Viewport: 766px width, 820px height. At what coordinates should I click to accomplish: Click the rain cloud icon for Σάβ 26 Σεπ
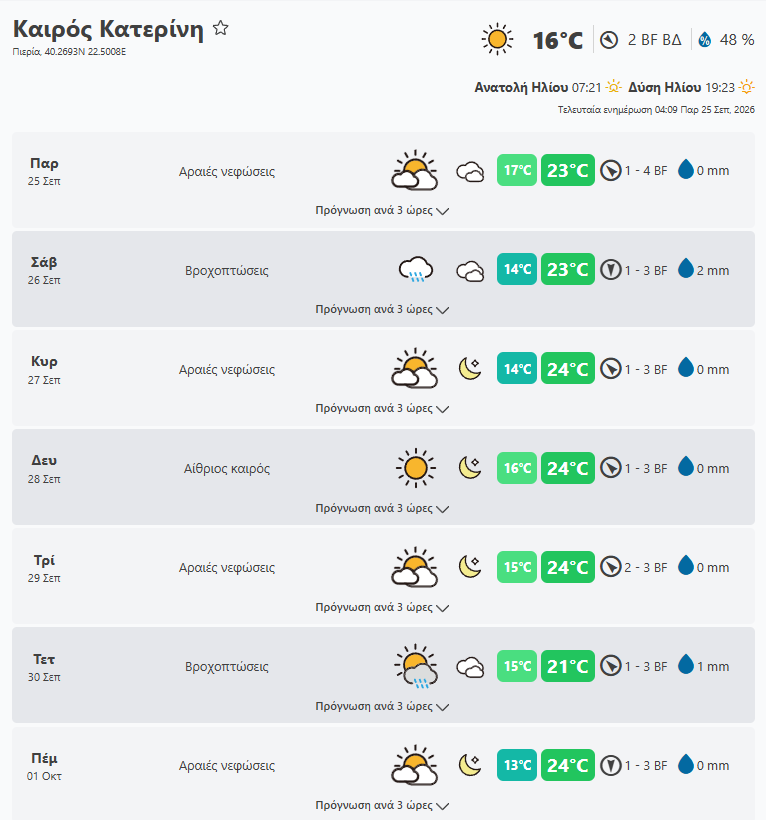click(416, 270)
